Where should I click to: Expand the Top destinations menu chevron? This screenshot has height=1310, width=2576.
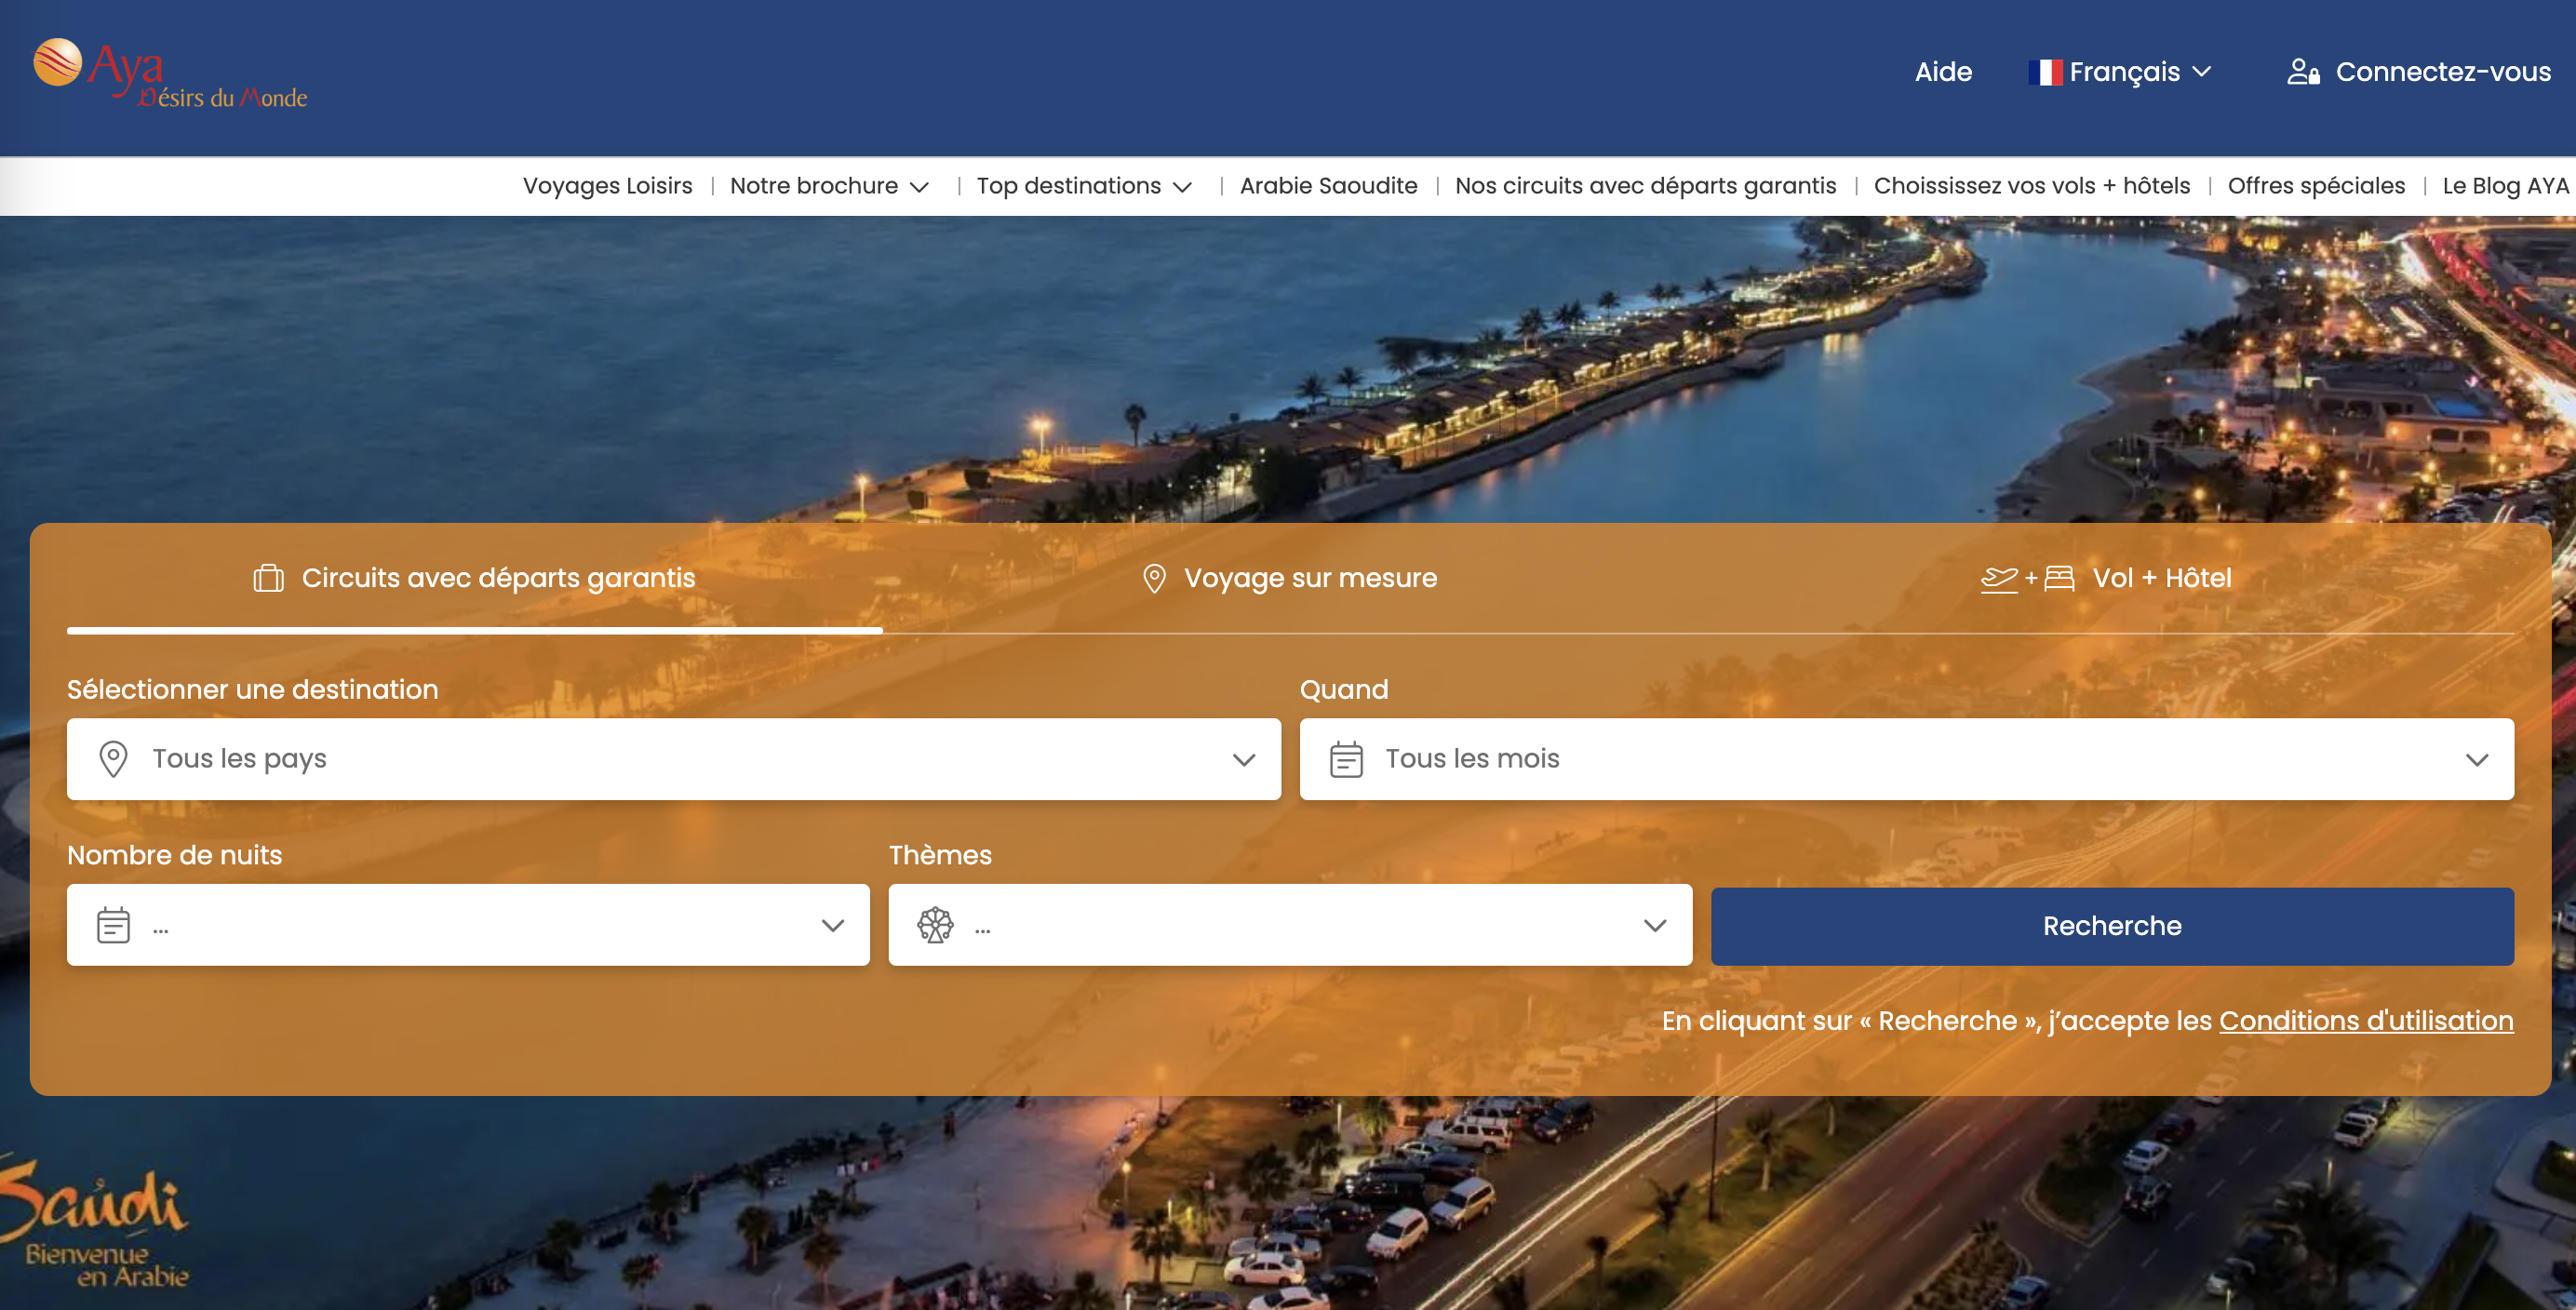pos(1183,187)
